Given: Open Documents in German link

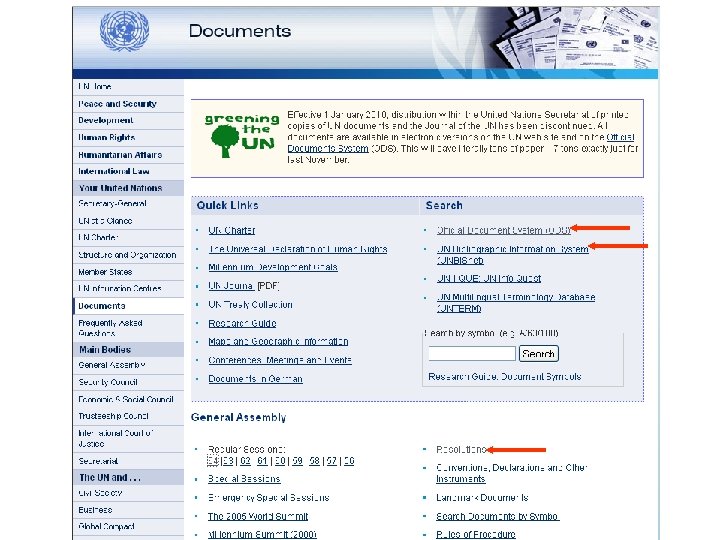Looking at the screenshot, I should pyautogui.click(x=255, y=379).
